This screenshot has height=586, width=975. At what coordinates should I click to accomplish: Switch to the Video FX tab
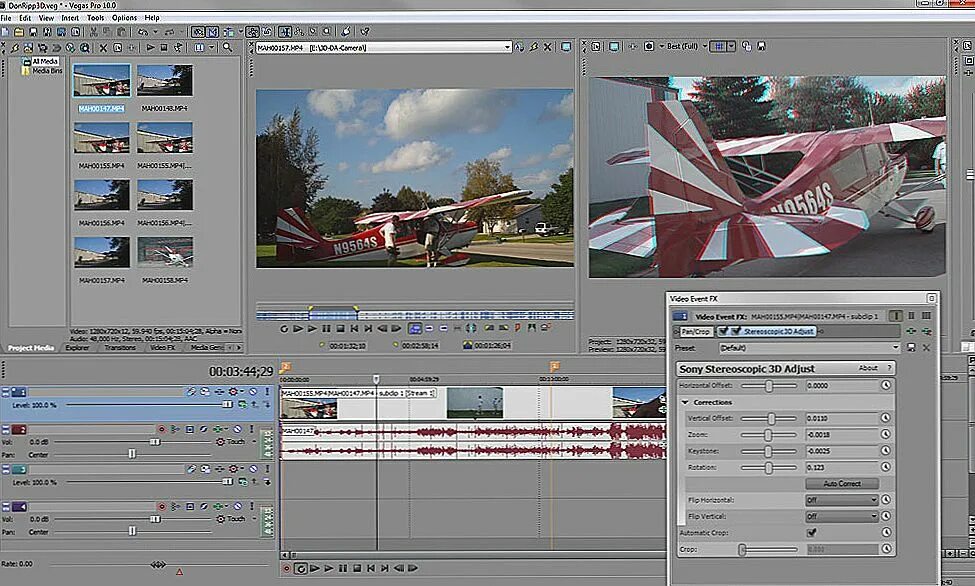(x=162, y=348)
